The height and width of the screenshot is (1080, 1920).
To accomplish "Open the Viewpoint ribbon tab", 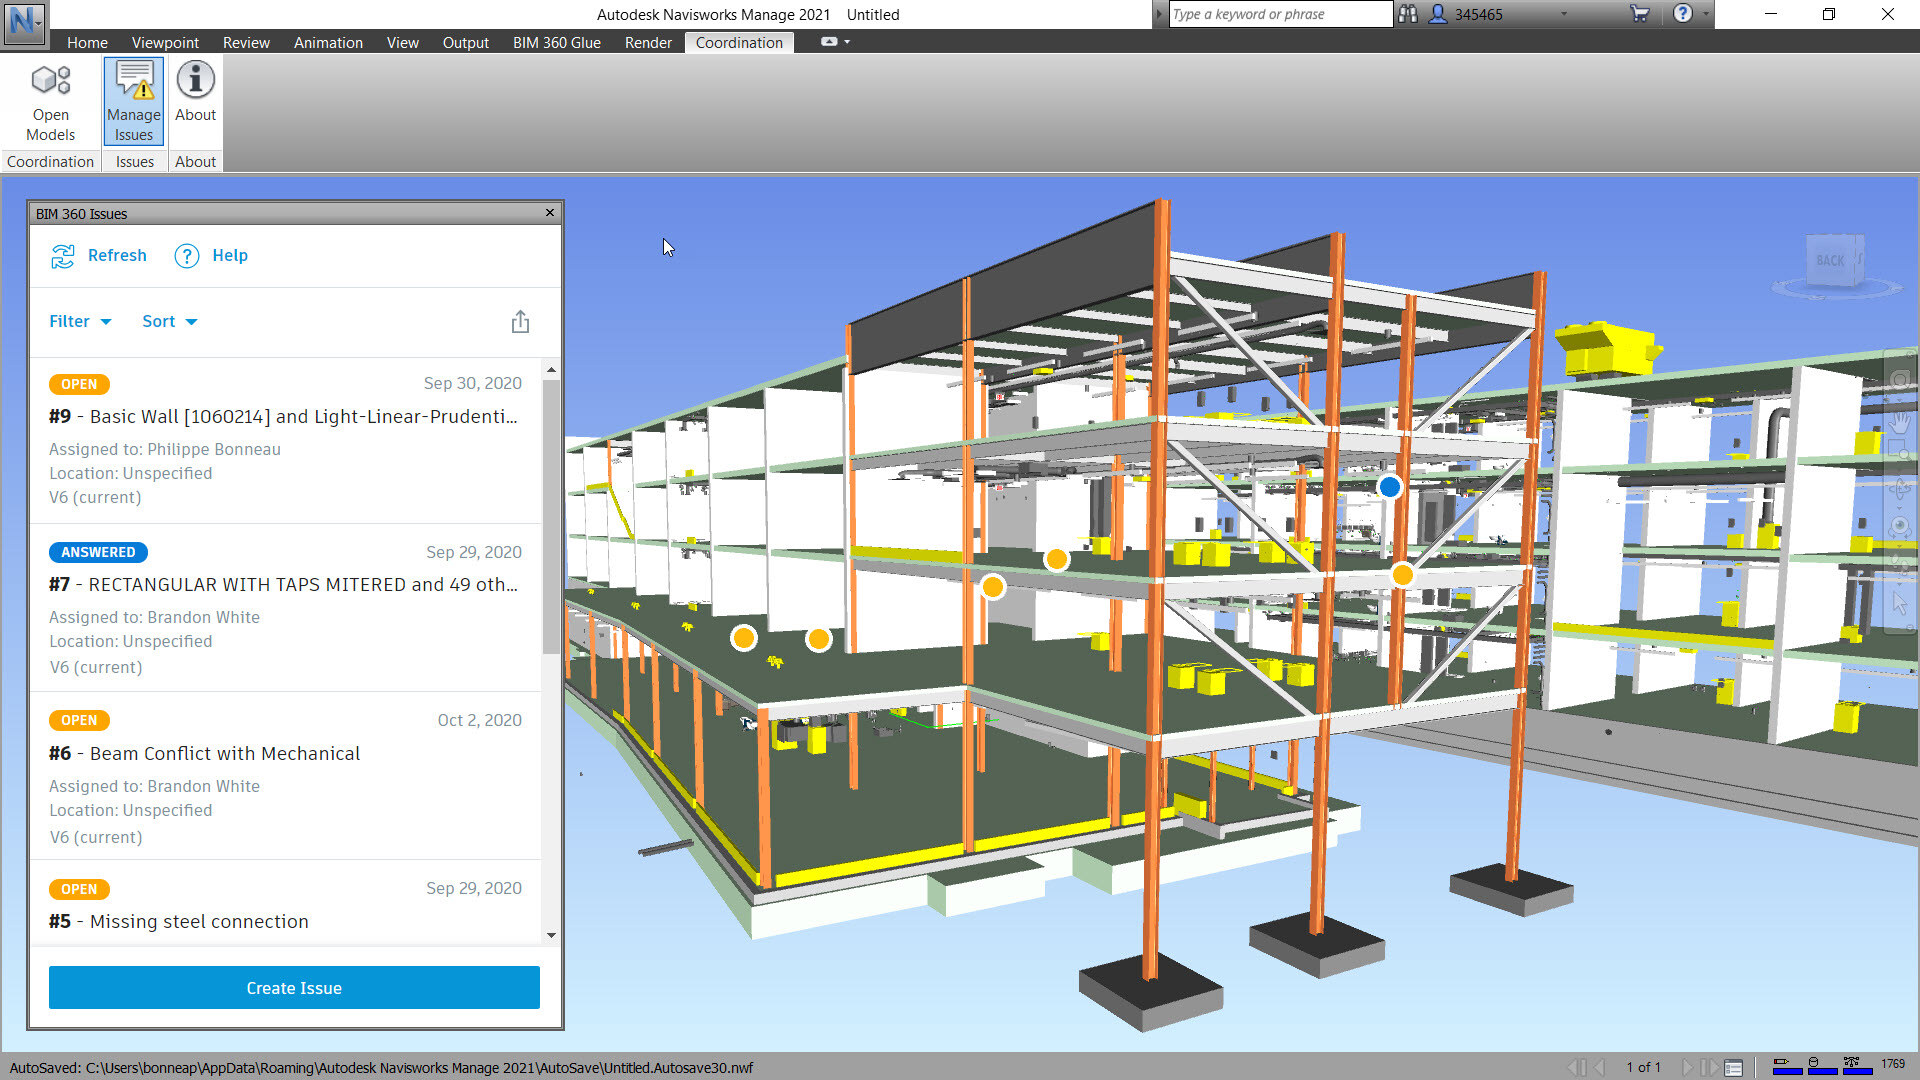I will click(165, 42).
